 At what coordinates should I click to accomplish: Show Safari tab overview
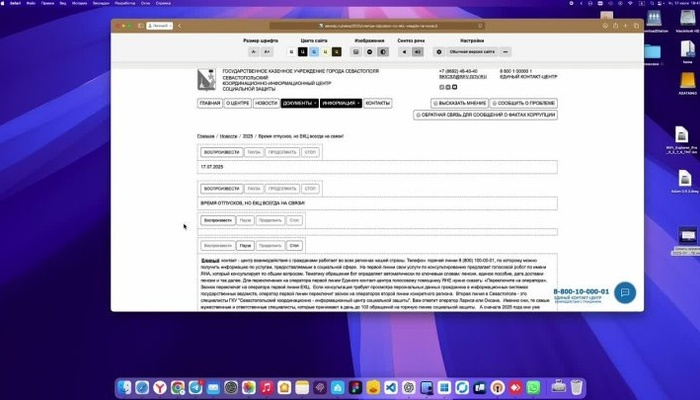pyautogui.click(x=636, y=26)
